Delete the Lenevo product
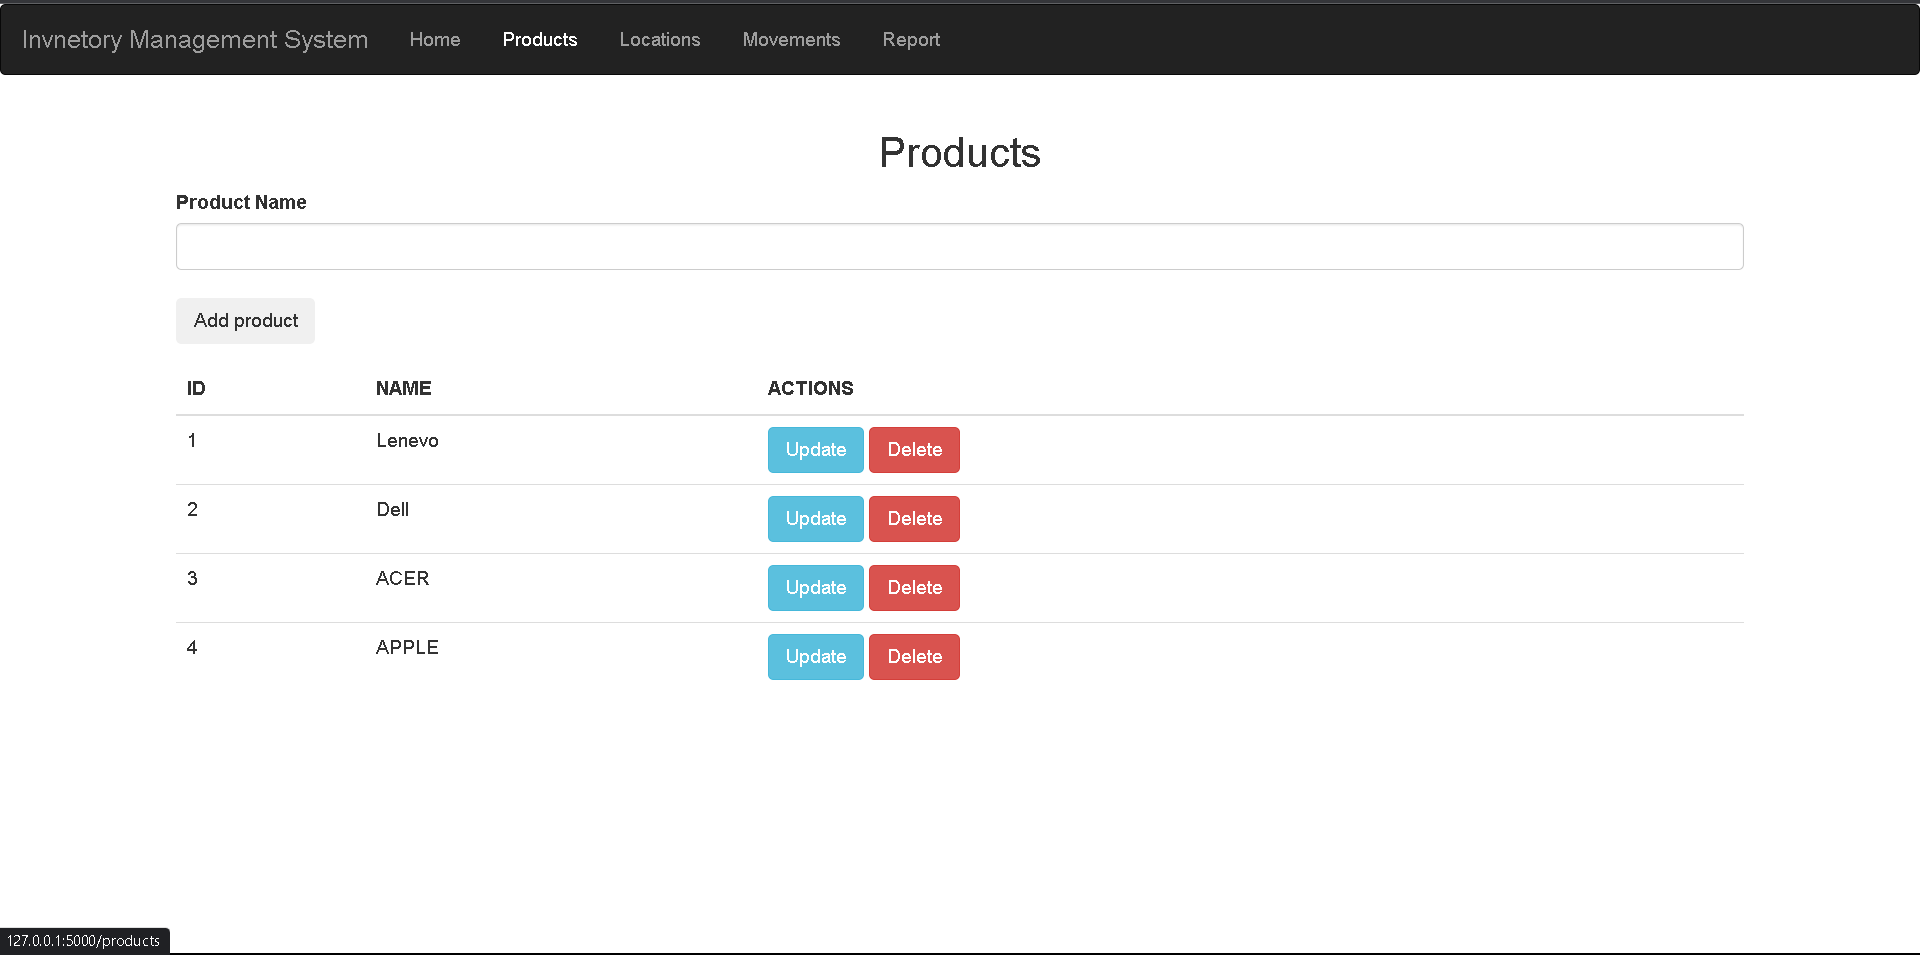Screen dimensions: 1920x955 913,449
